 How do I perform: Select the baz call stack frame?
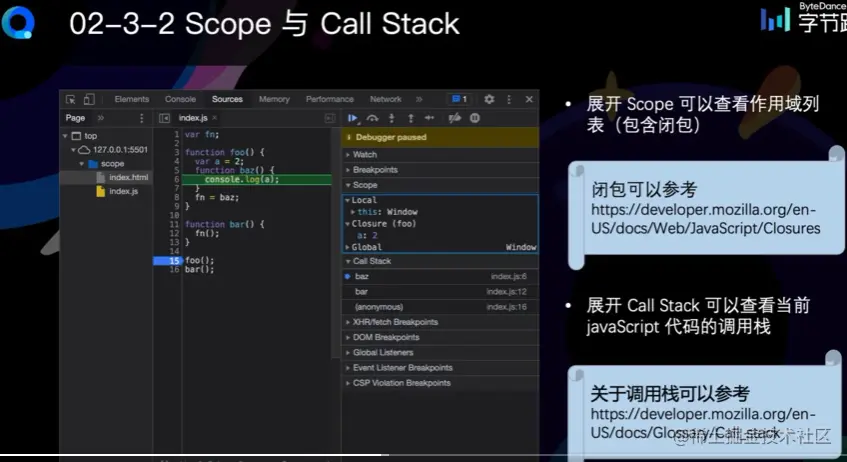point(440,276)
